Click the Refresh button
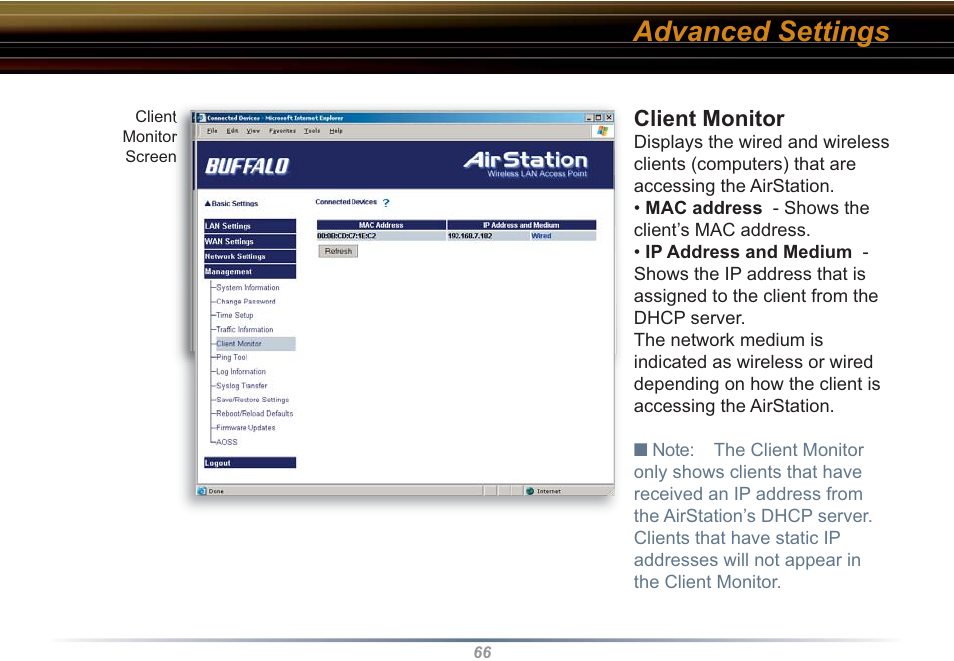The image size is (954, 661). pos(338,251)
